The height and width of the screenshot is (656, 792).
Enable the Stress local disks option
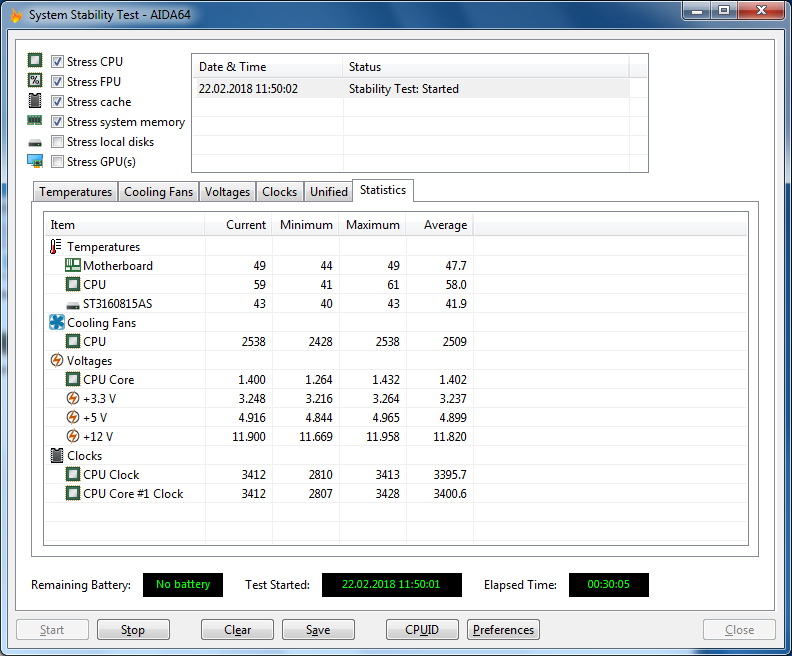[58, 142]
